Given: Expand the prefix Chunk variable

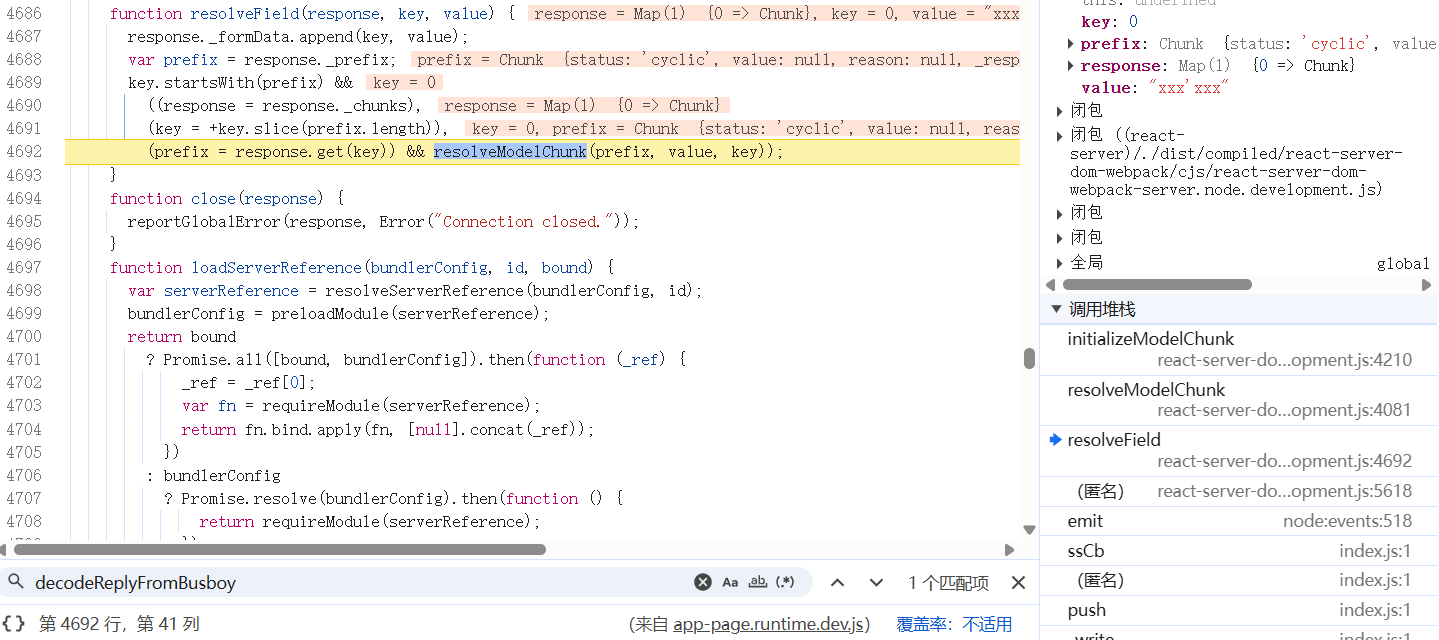Looking at the screenshot, I should click(1071, 44).
